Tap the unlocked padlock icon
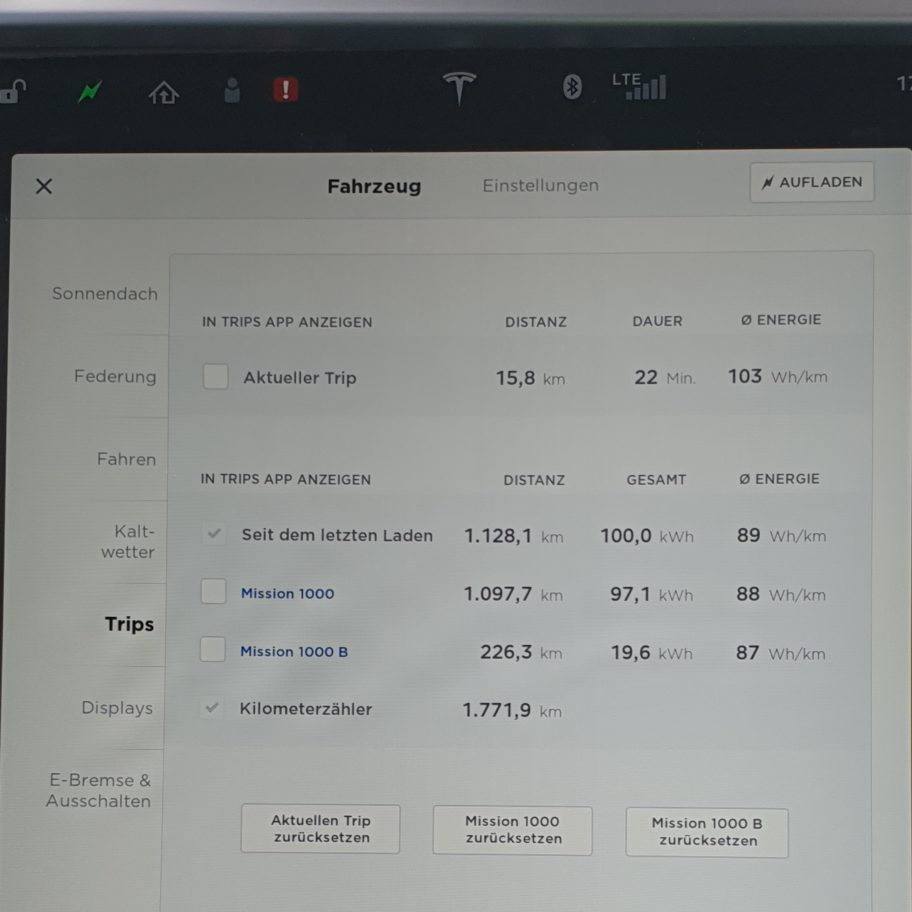 tap(13, 91)
